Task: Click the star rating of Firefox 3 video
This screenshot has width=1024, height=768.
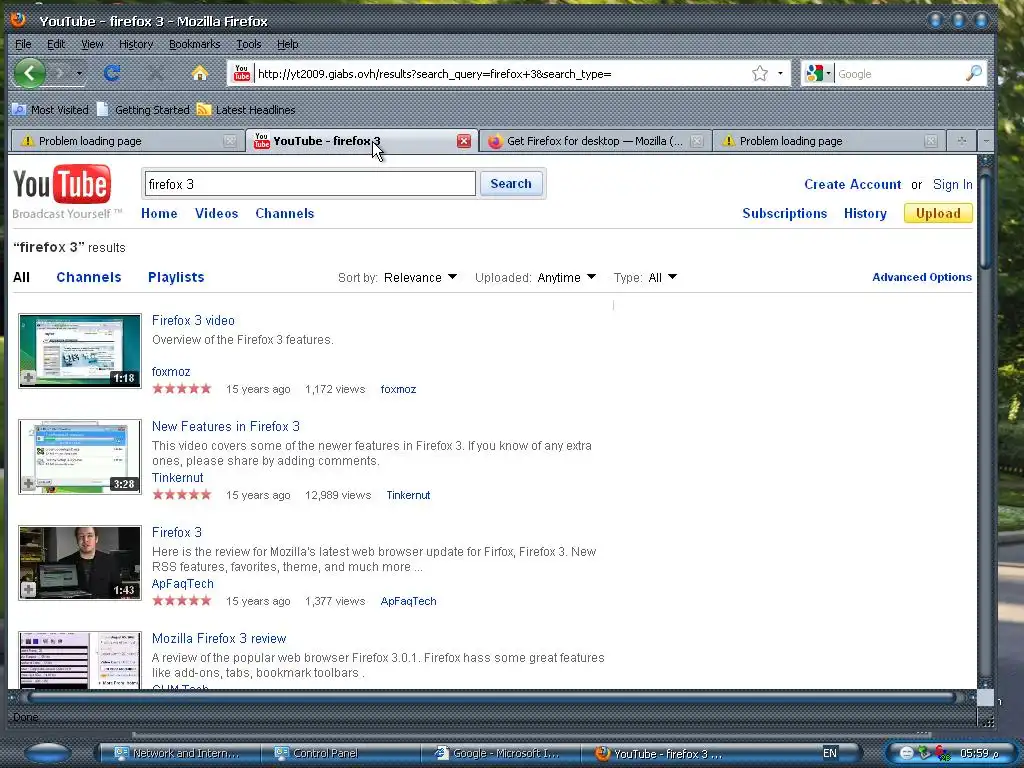Action: 182,389
